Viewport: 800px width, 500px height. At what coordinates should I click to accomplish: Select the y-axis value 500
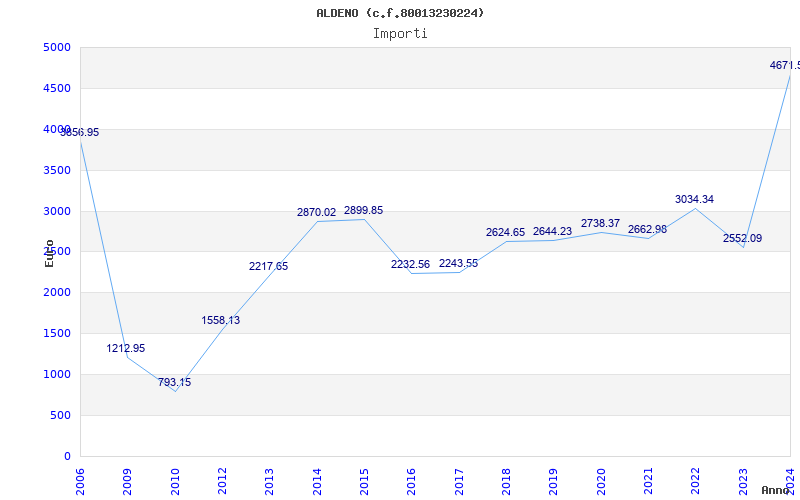tap(60, 415)
